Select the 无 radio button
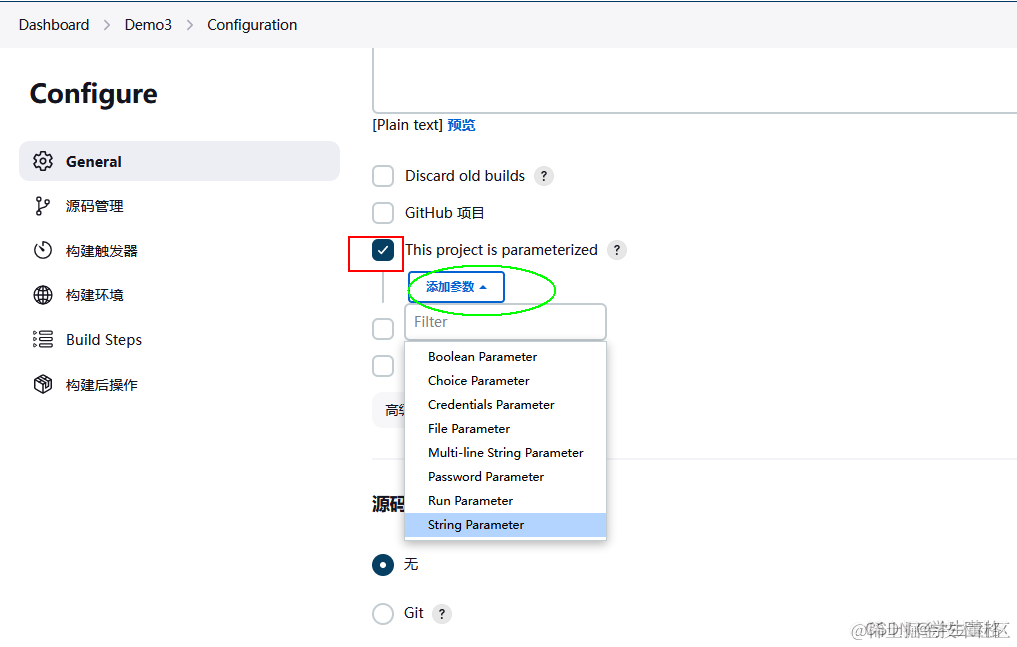 point(383,565)
